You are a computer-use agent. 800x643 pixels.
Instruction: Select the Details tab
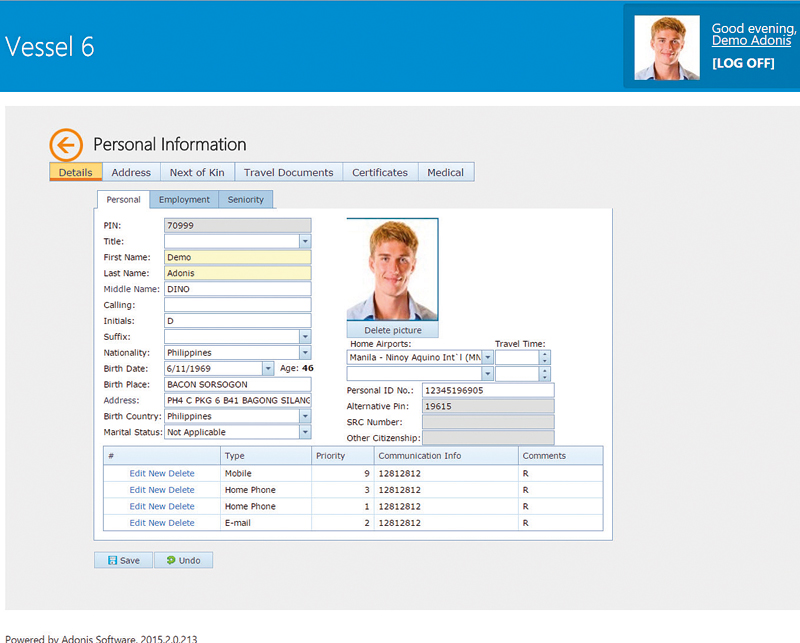(x=76, y=172)
